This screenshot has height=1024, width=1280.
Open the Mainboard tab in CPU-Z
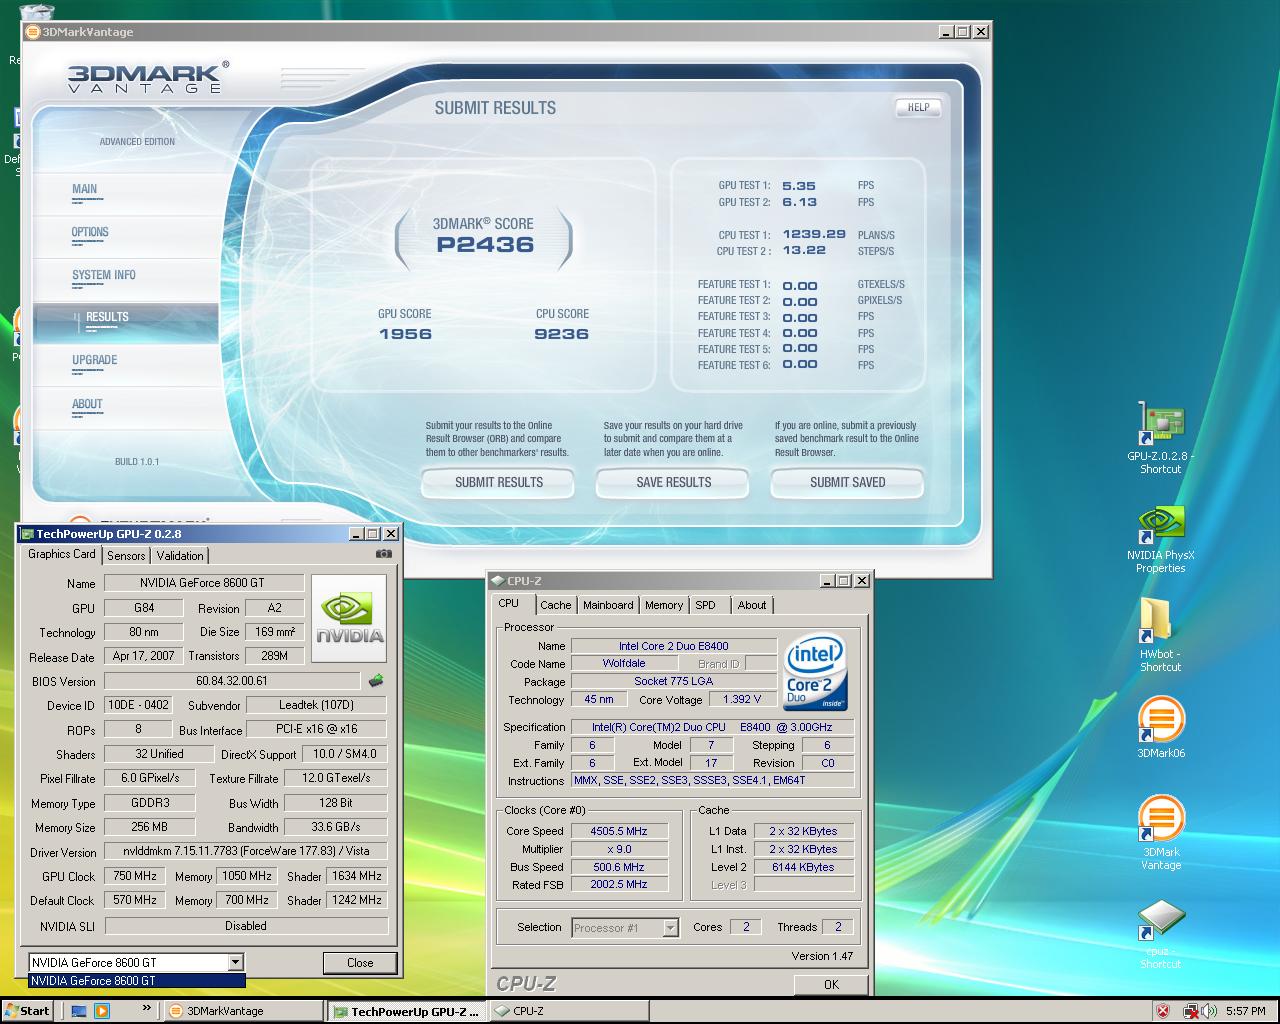(x=608, y=605)
